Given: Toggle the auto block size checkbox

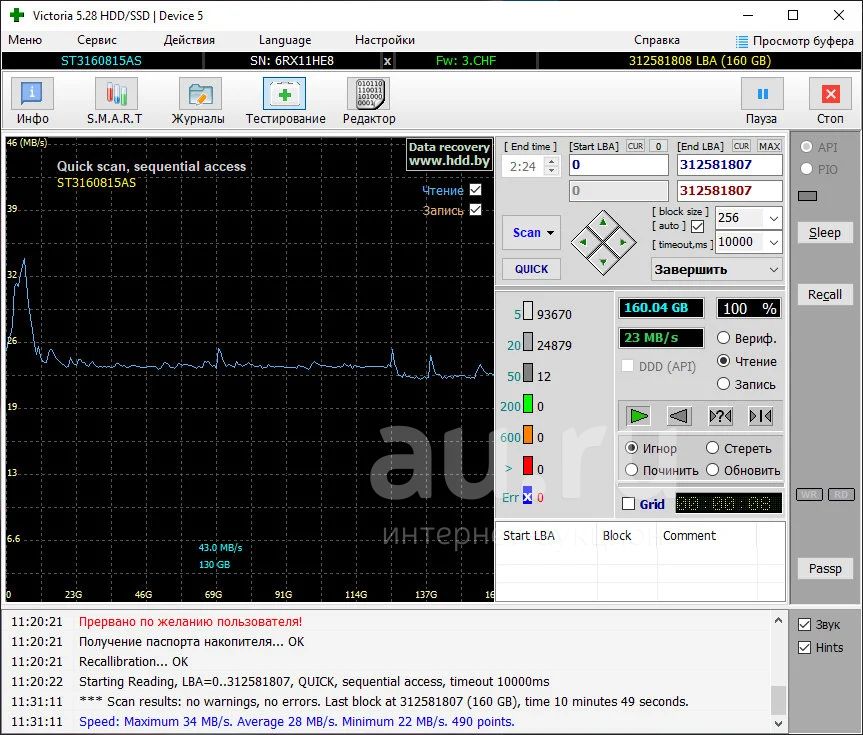Looking at the screenshot, I should tap(697, 226).
